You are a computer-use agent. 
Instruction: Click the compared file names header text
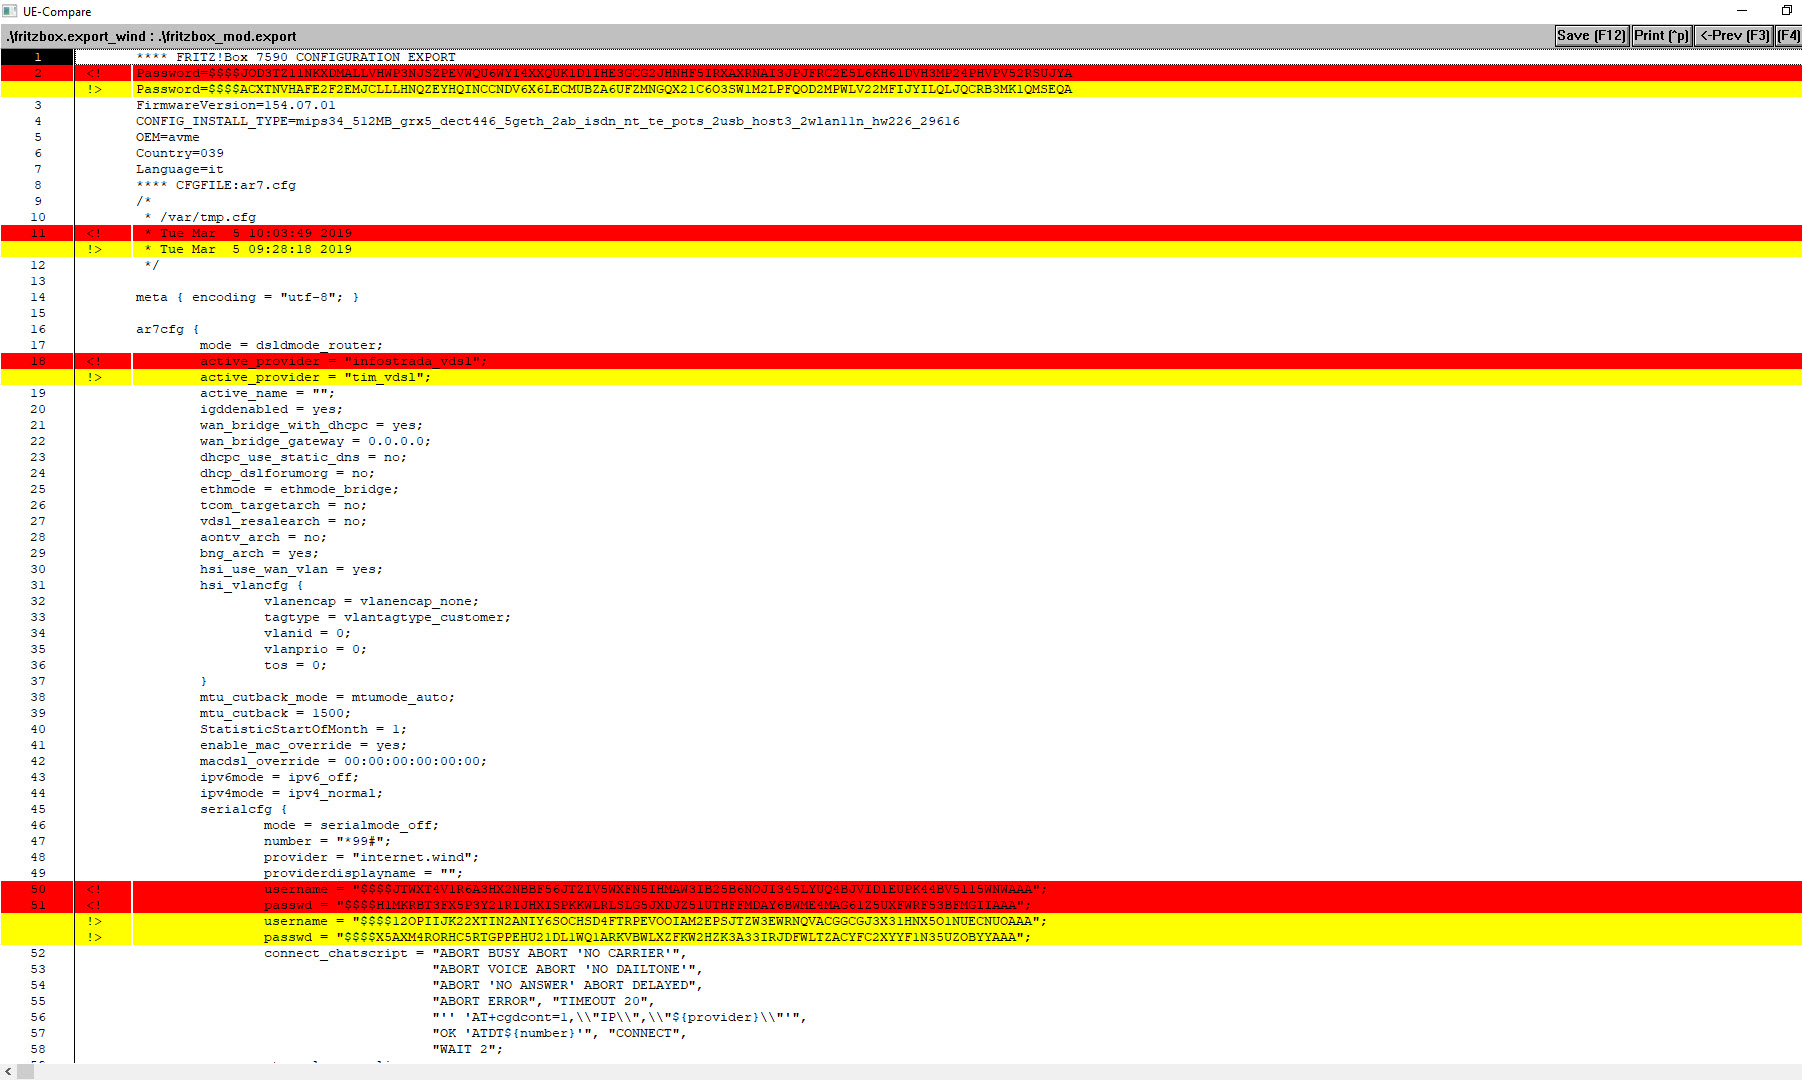click(151, 36)
